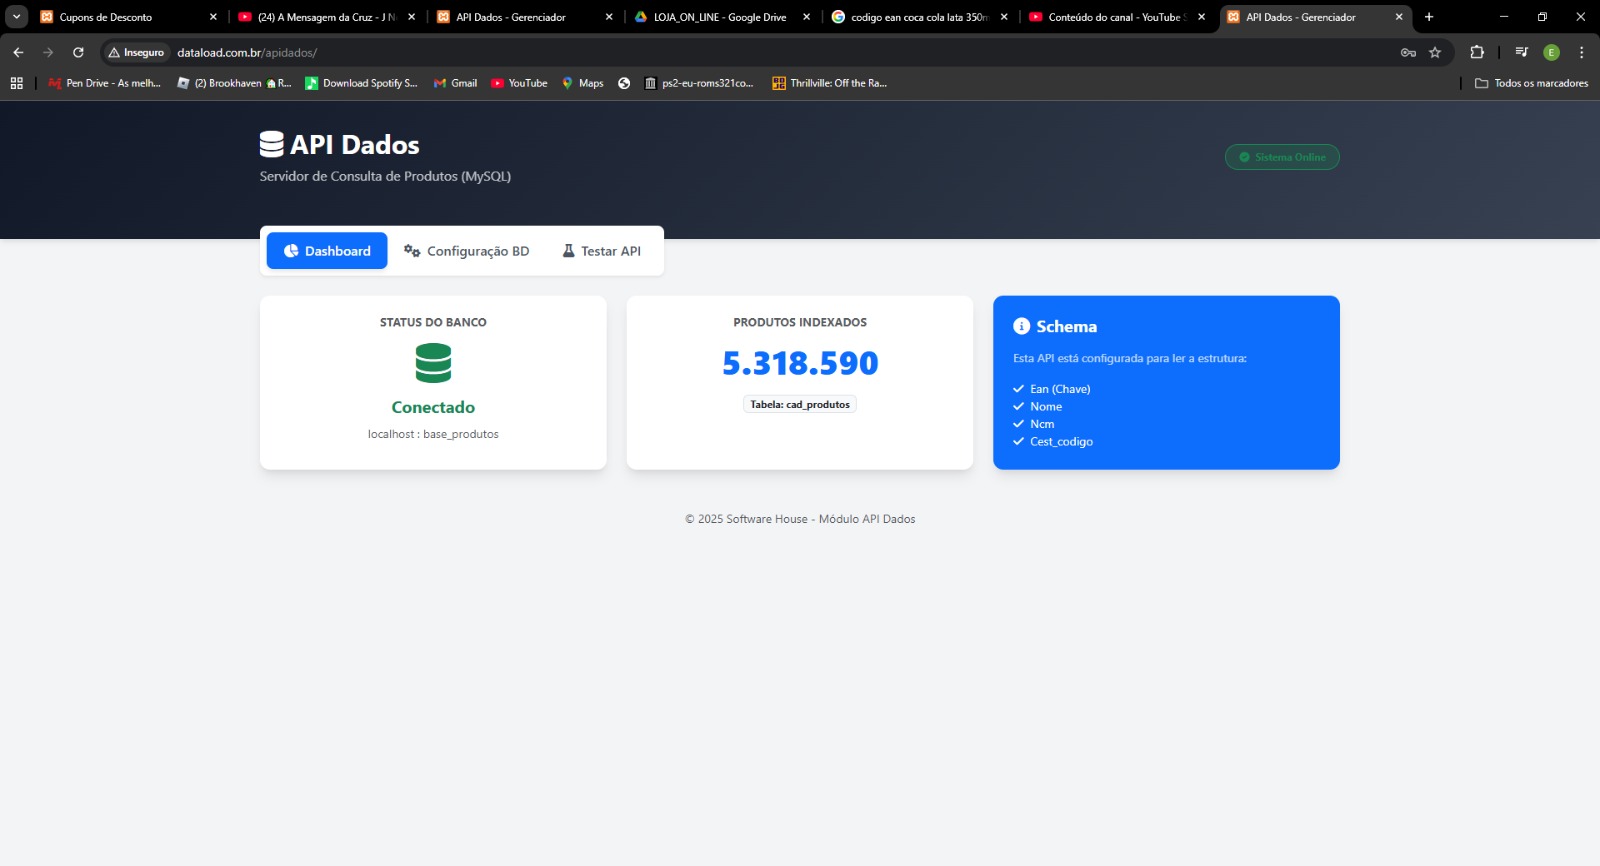
Task: Click the Schema info icon
Action: pos(1021,326)
